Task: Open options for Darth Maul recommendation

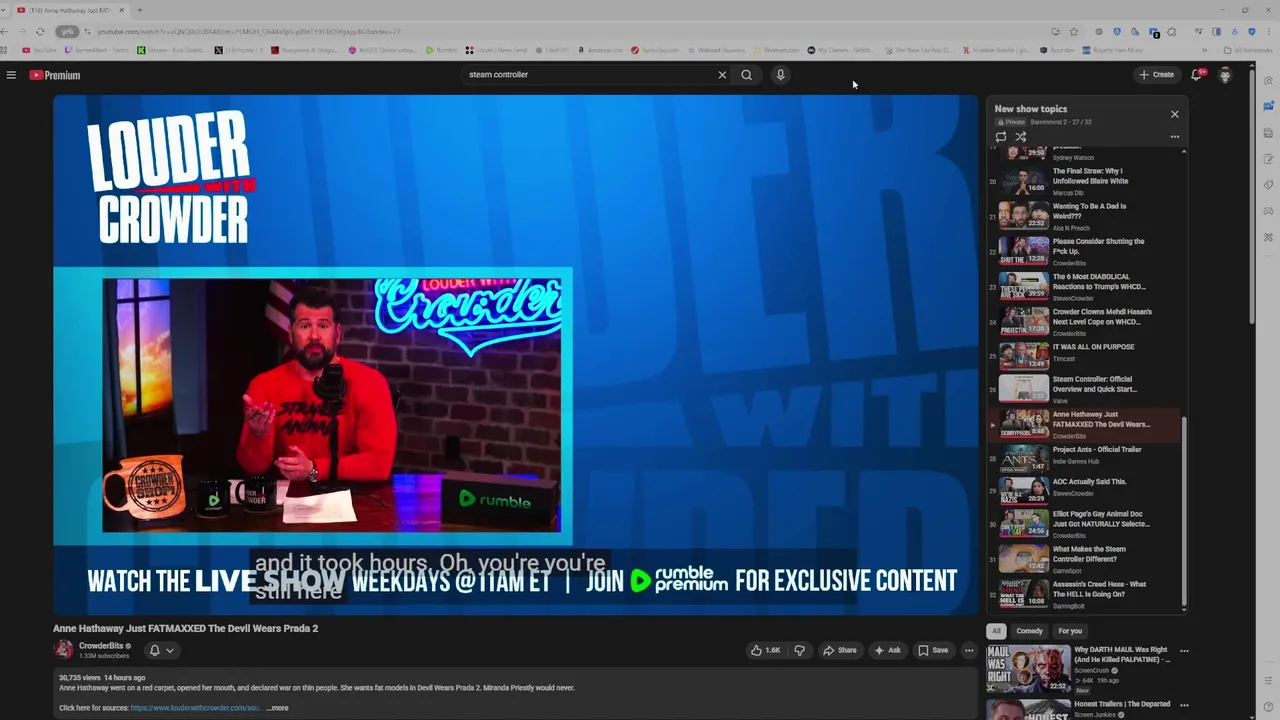Action: [x=1184, y=651]
